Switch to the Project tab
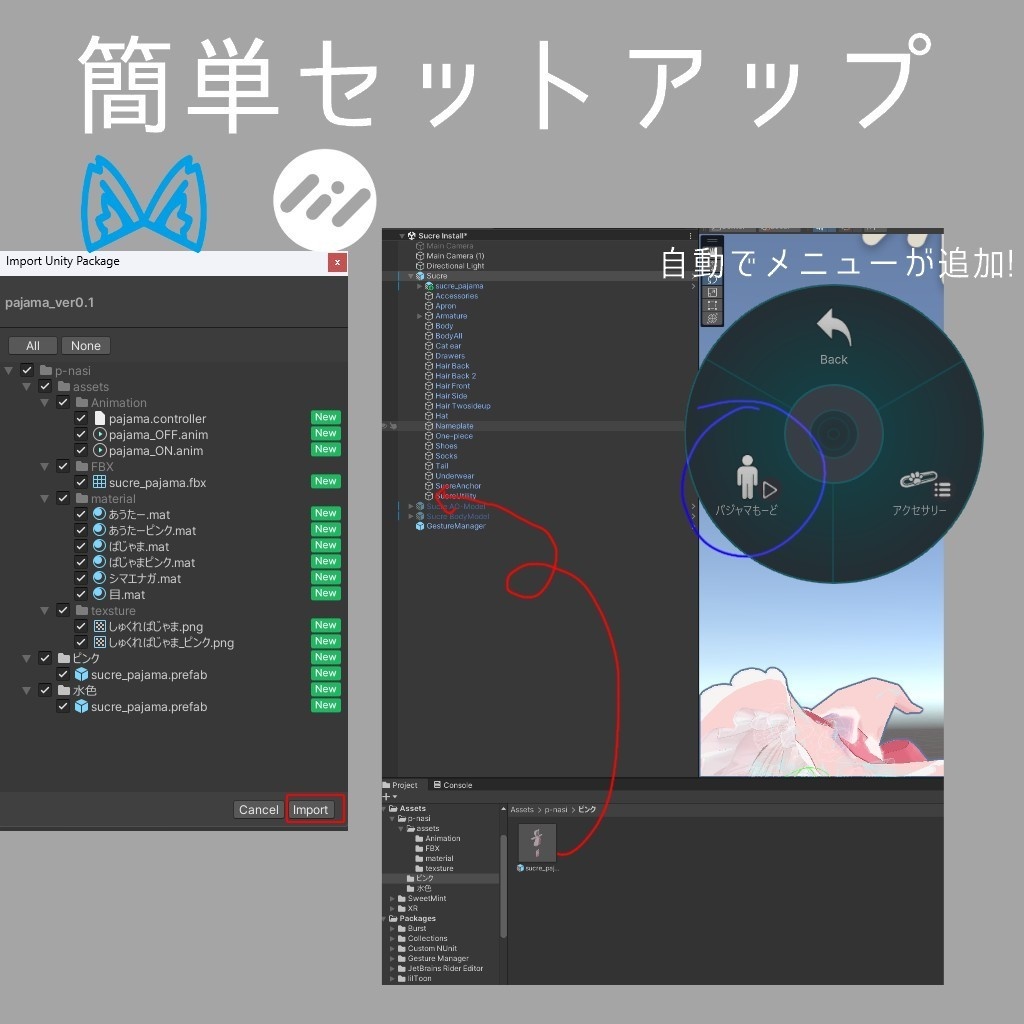1024x1024 pixels. tap(404, 785)
